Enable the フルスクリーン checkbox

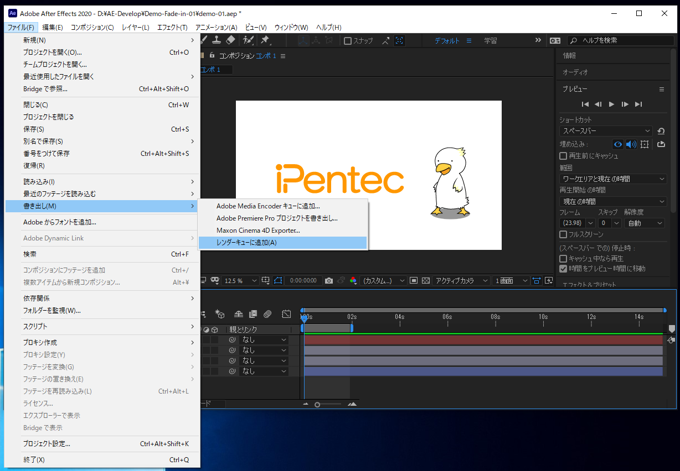pyautogui.click(x=563, y=234)
